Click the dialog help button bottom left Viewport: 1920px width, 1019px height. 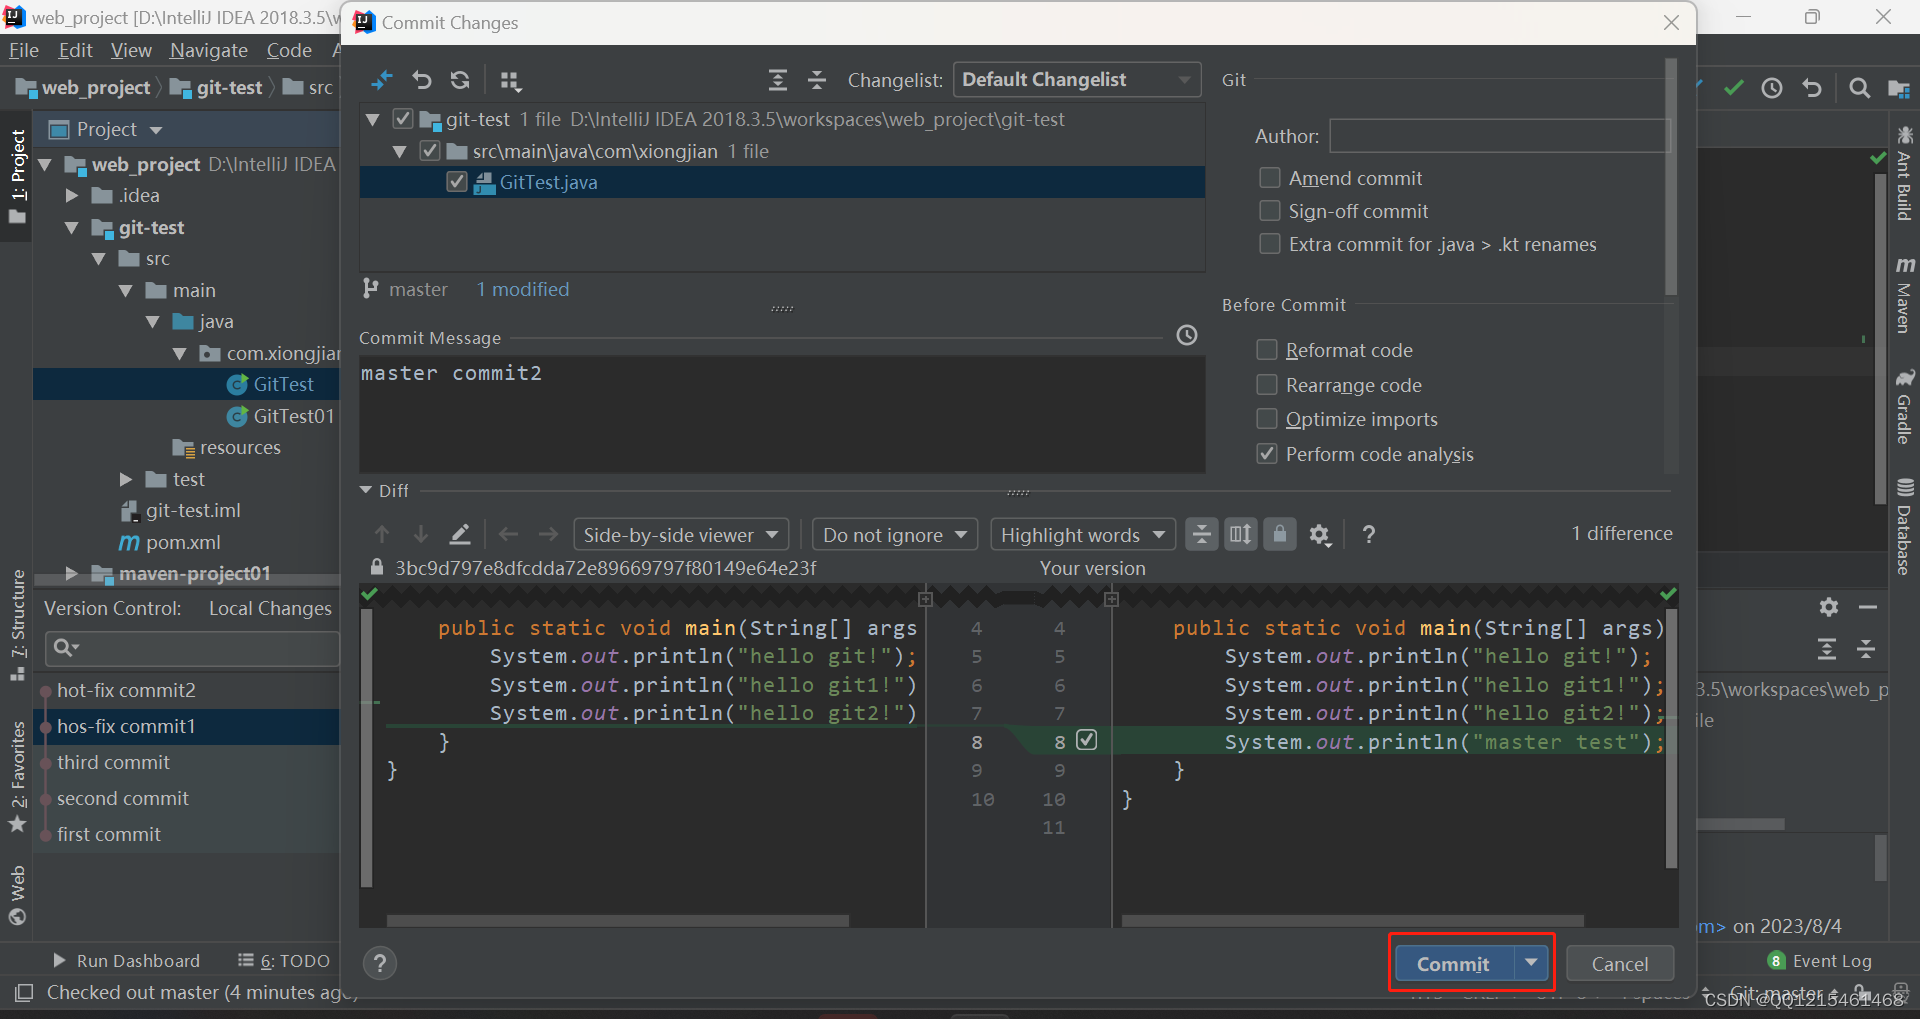[380, 964]
